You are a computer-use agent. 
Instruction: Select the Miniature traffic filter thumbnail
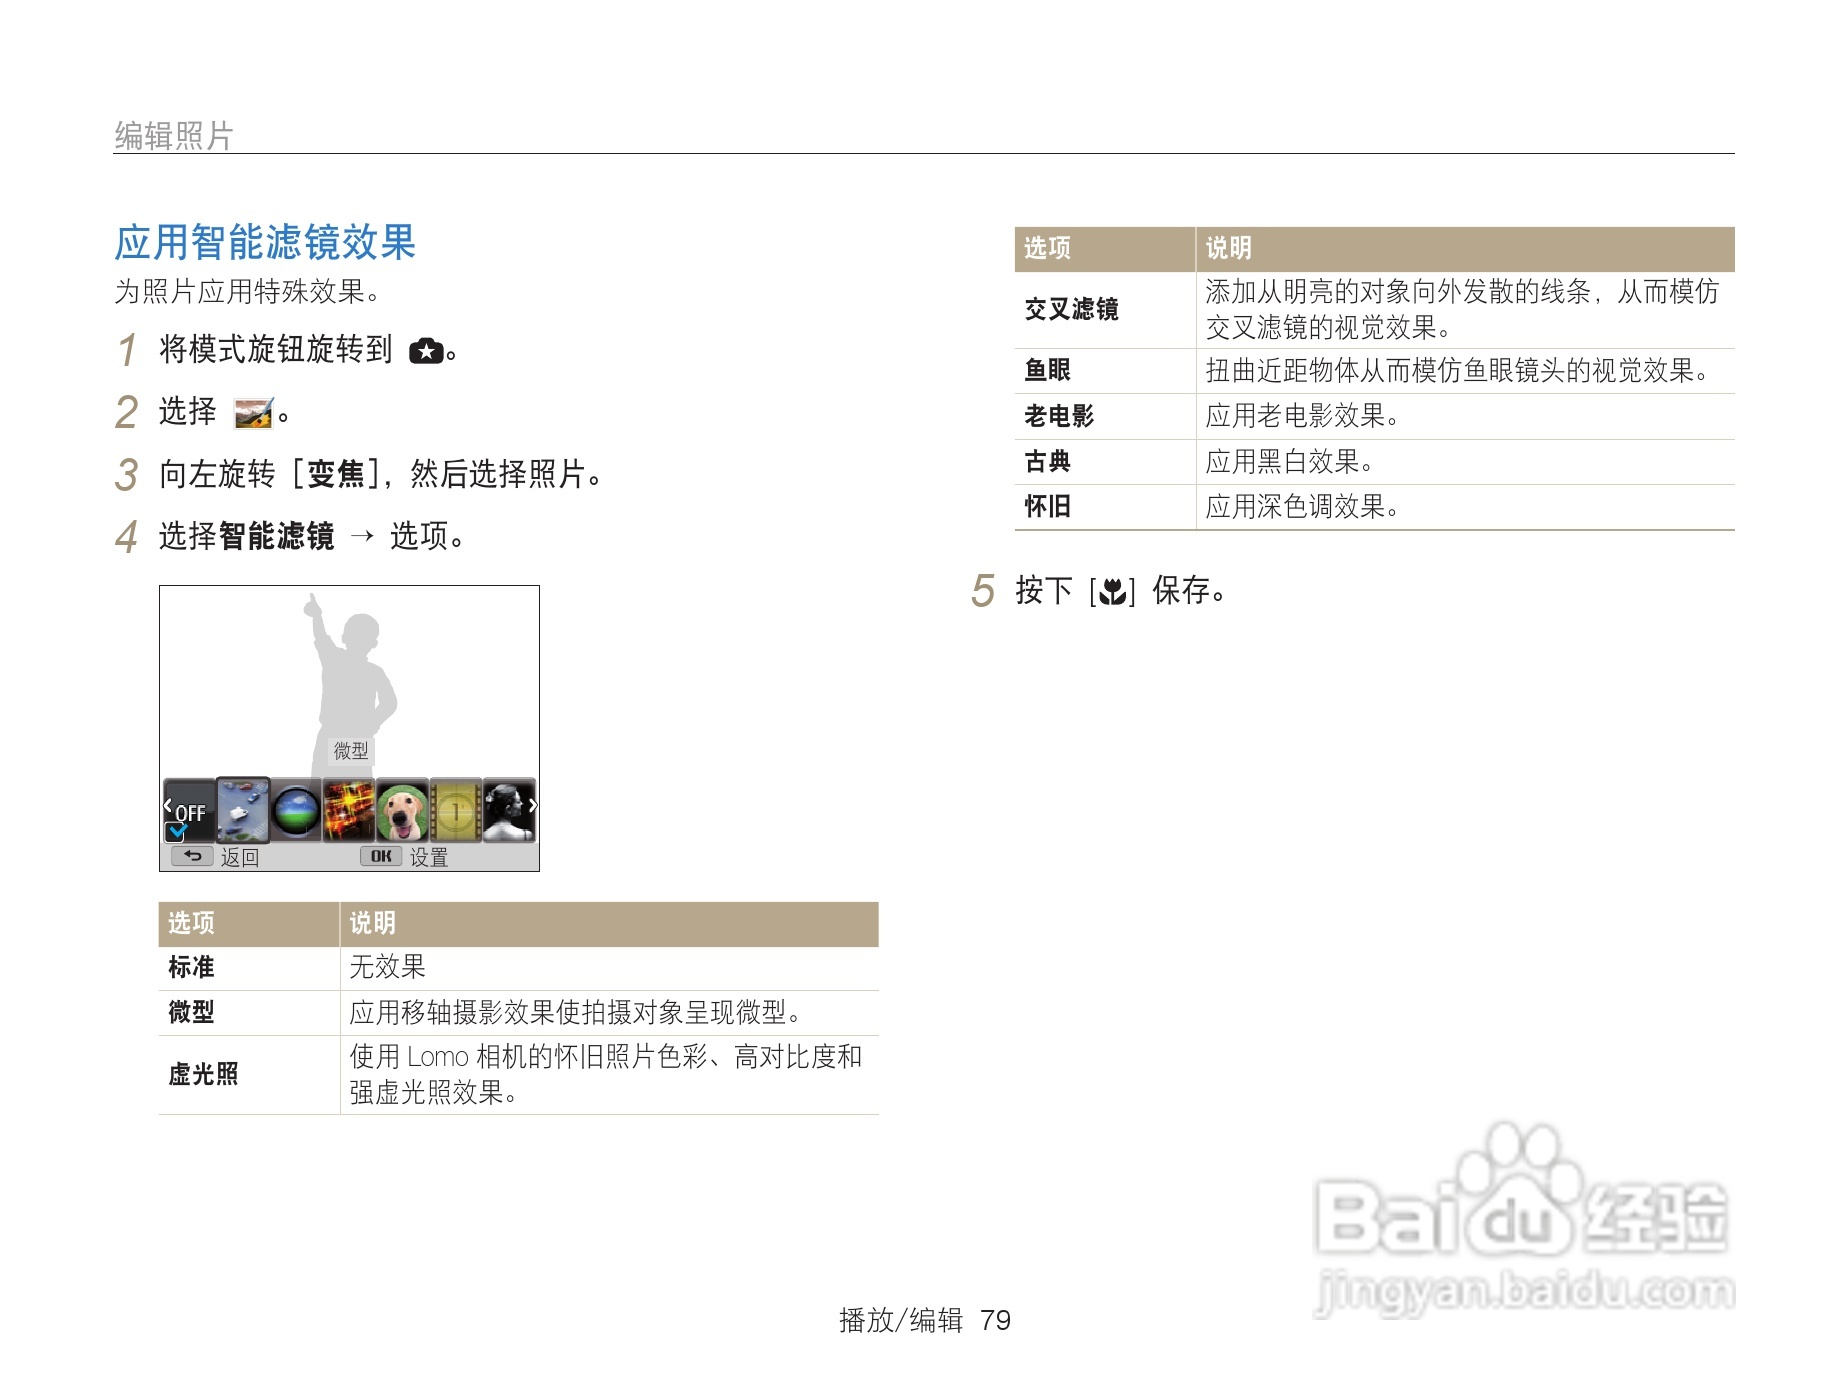coord(243,810)
